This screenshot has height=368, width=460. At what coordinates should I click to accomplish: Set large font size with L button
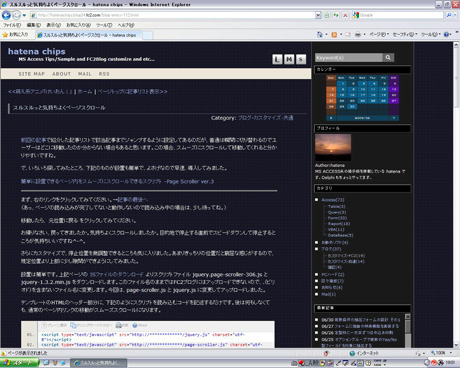click(277, 59)
